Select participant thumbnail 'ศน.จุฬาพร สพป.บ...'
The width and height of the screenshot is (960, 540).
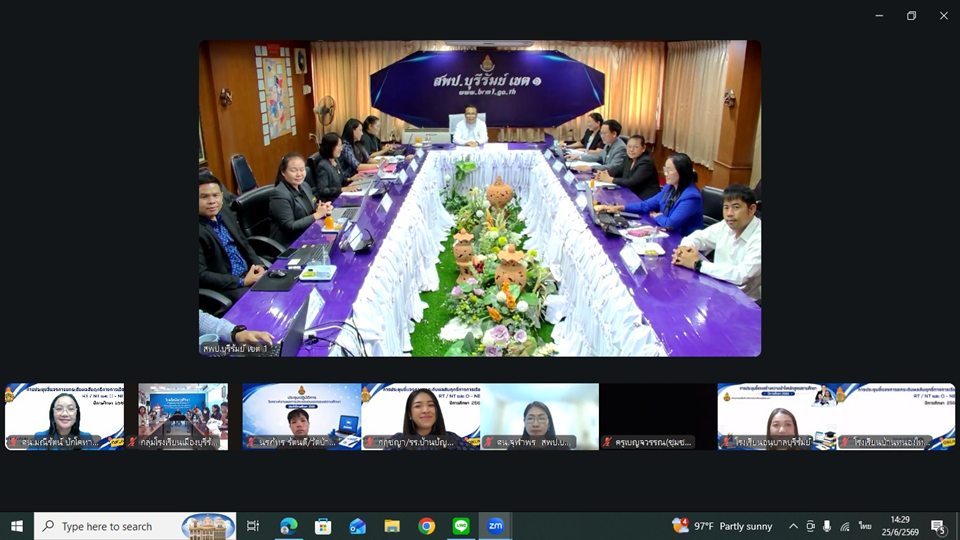tap(539, 416)
